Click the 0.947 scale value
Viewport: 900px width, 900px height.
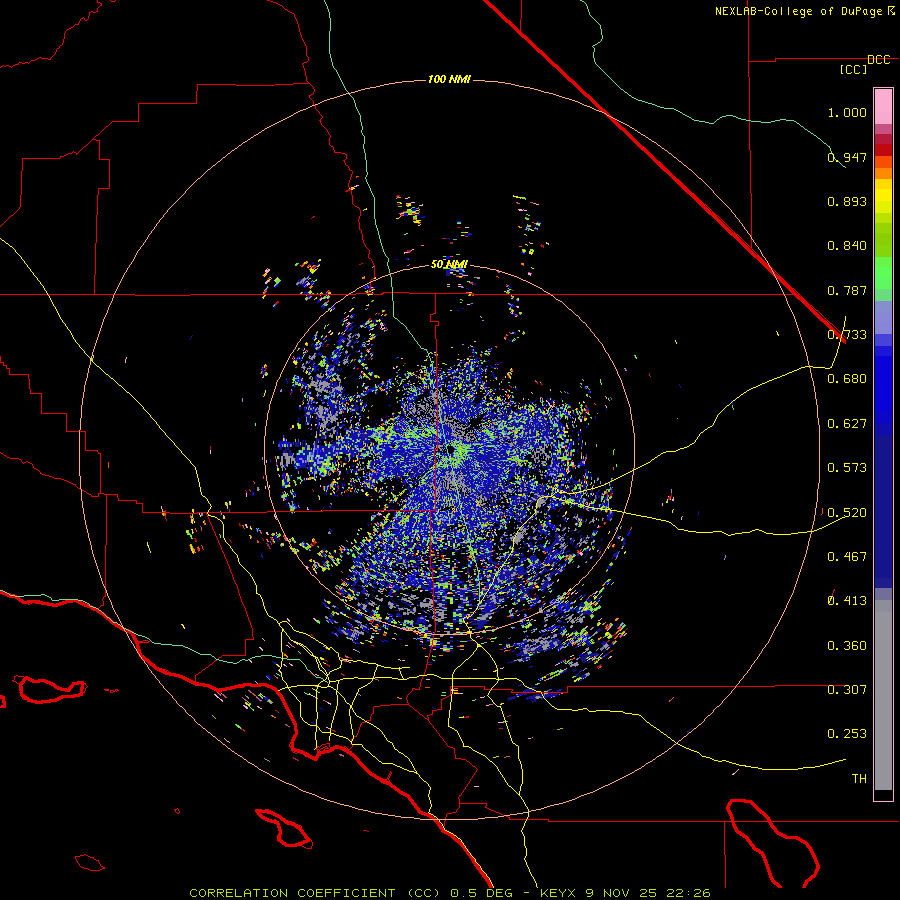847,157
